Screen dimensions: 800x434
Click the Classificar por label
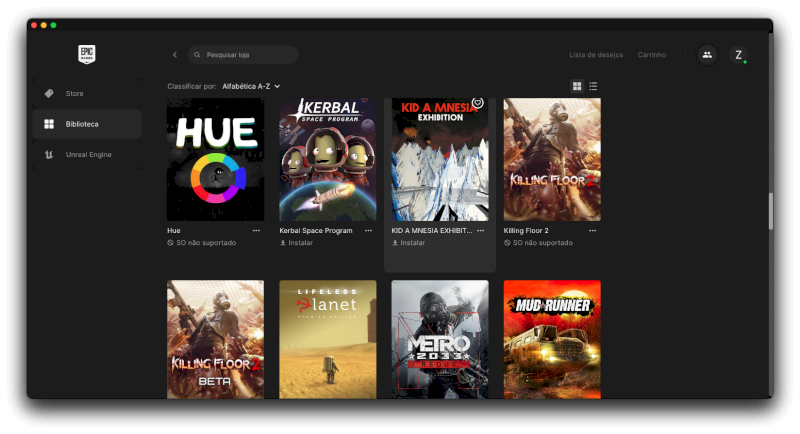pos(192,86)
